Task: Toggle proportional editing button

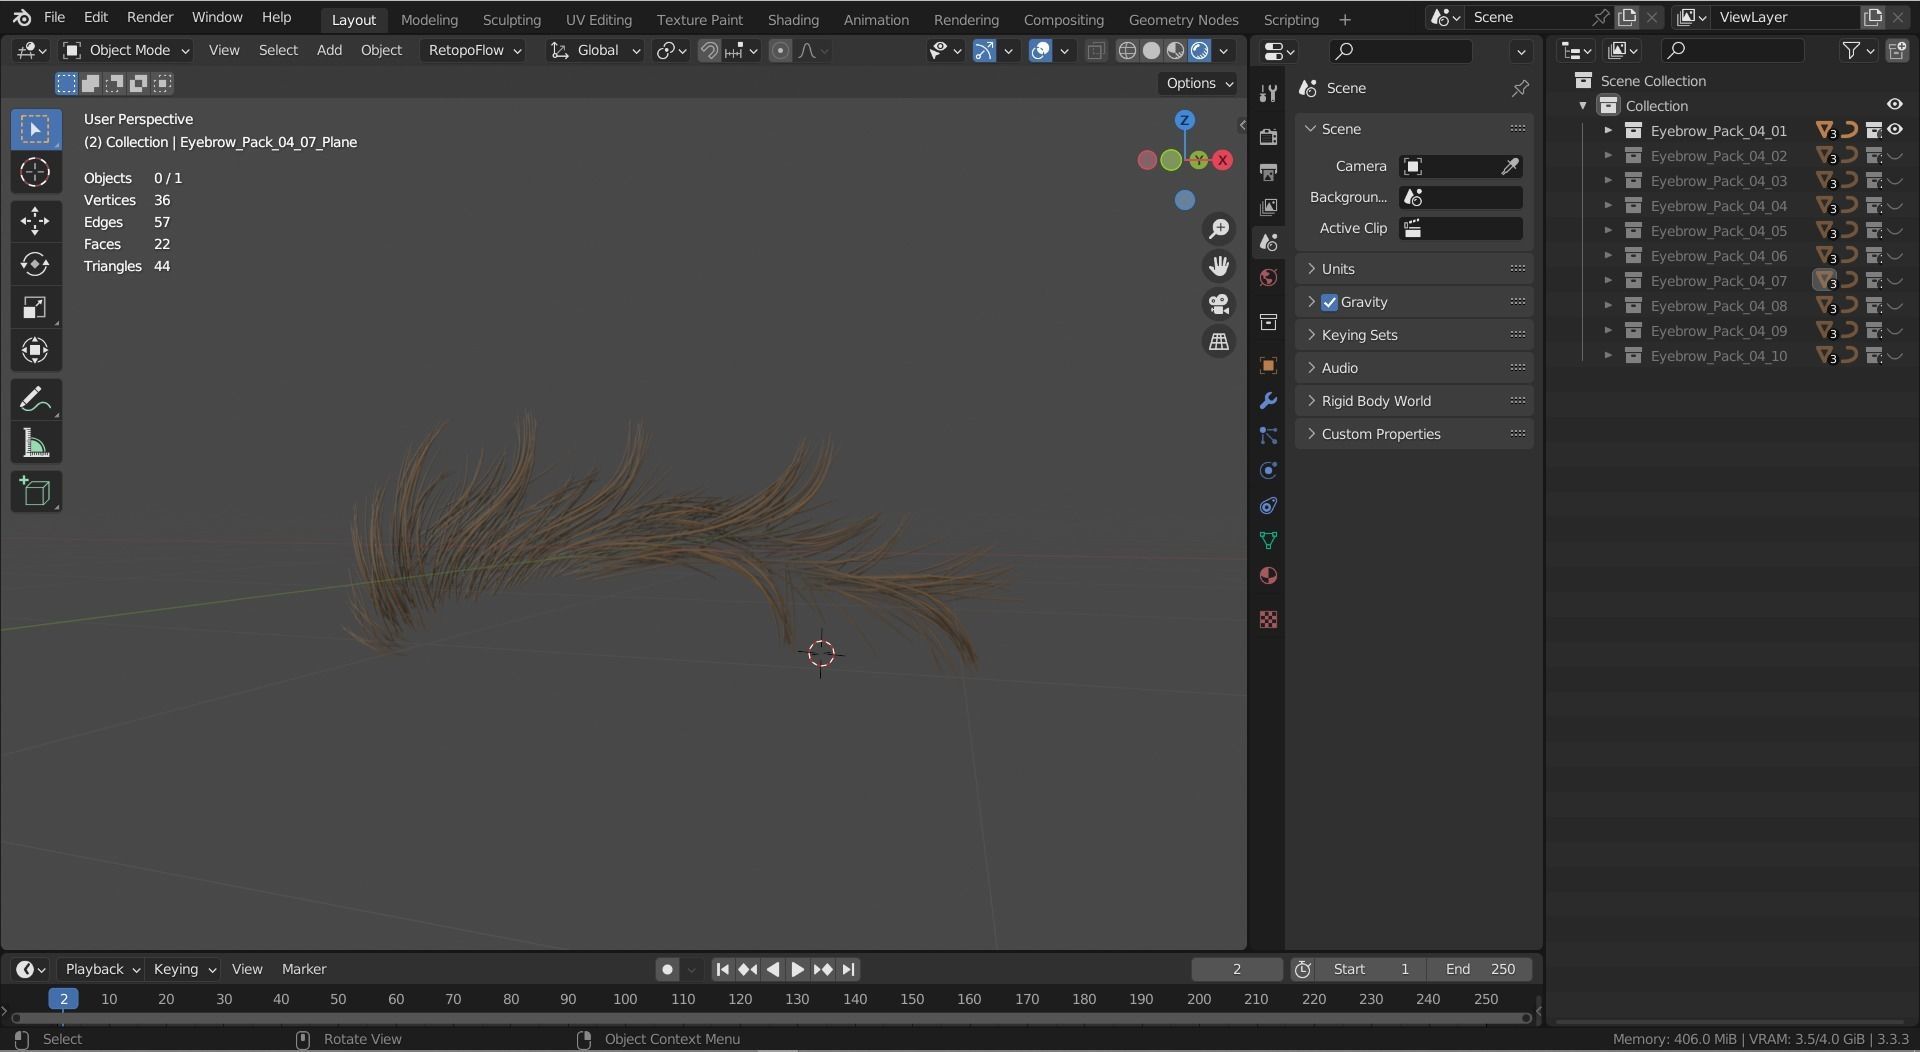Action: pos(780,50)
